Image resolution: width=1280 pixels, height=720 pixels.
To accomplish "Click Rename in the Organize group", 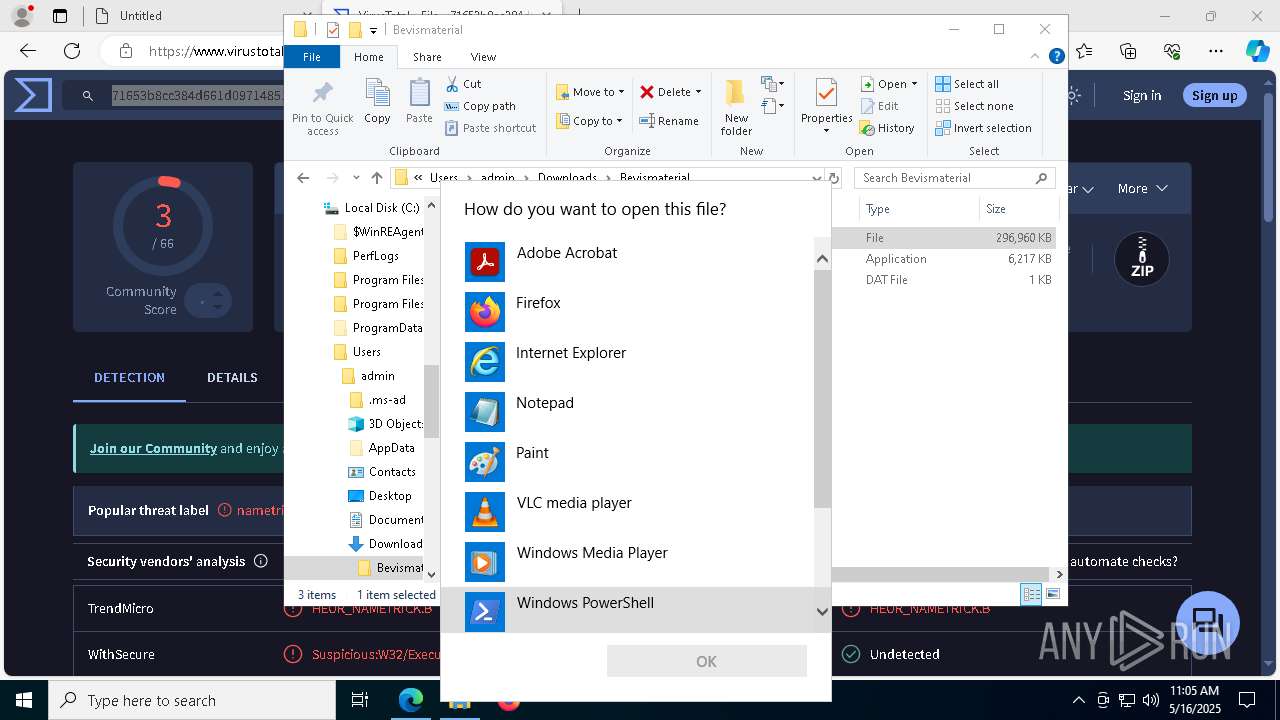I will (x=669, y=121).
